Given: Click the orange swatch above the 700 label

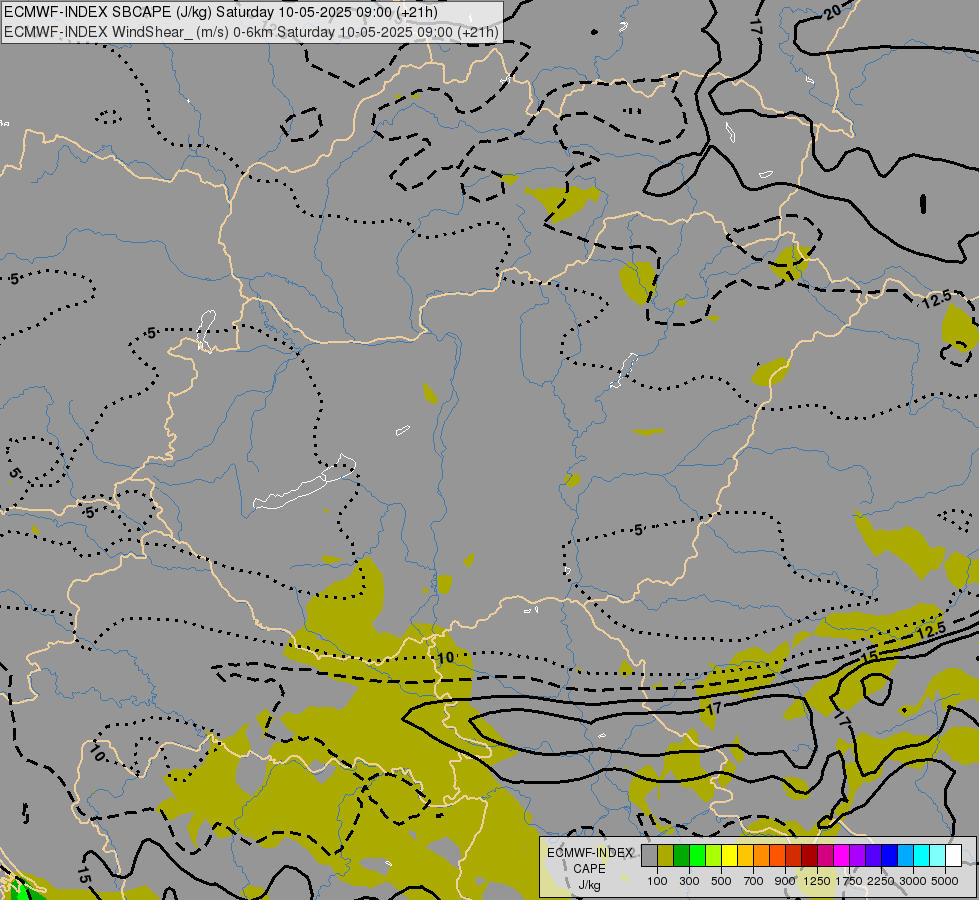Looking at the screenshot, I should pos(762,855).
